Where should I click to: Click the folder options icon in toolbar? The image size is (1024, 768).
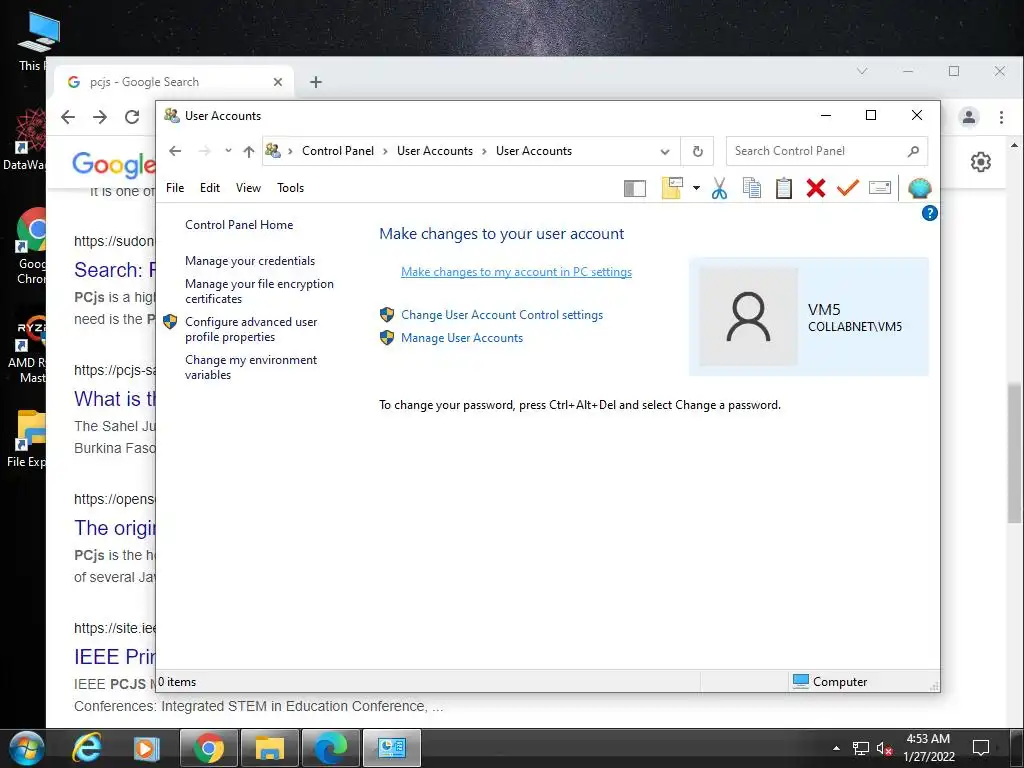click(672, 188)
